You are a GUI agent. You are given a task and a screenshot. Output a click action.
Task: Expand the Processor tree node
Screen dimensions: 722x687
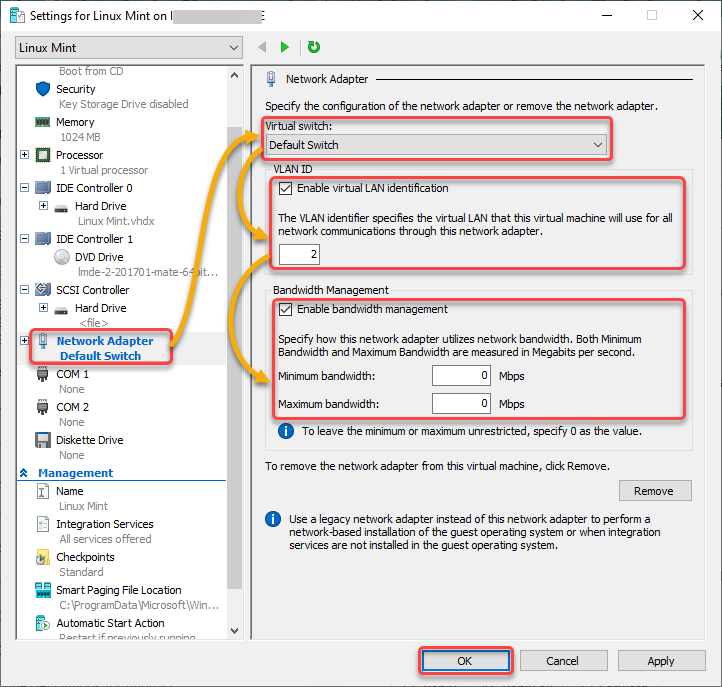tap(24, 155)
